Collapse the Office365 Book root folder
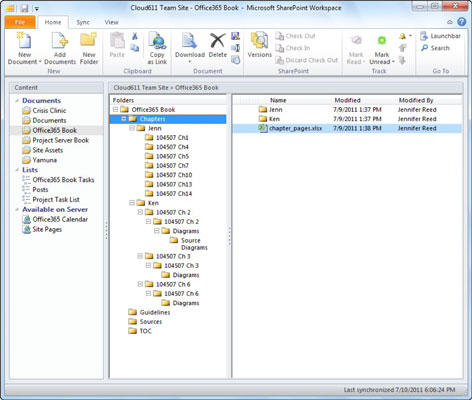The image size is (472, 400). pyautogui.click(x=115, y=110)
